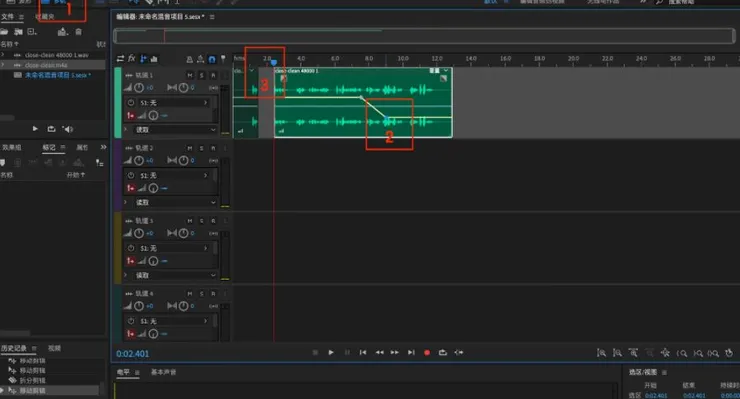Click the zoom in amplitude icon
This screenshot has width=740, height=399.
point(601,353)
